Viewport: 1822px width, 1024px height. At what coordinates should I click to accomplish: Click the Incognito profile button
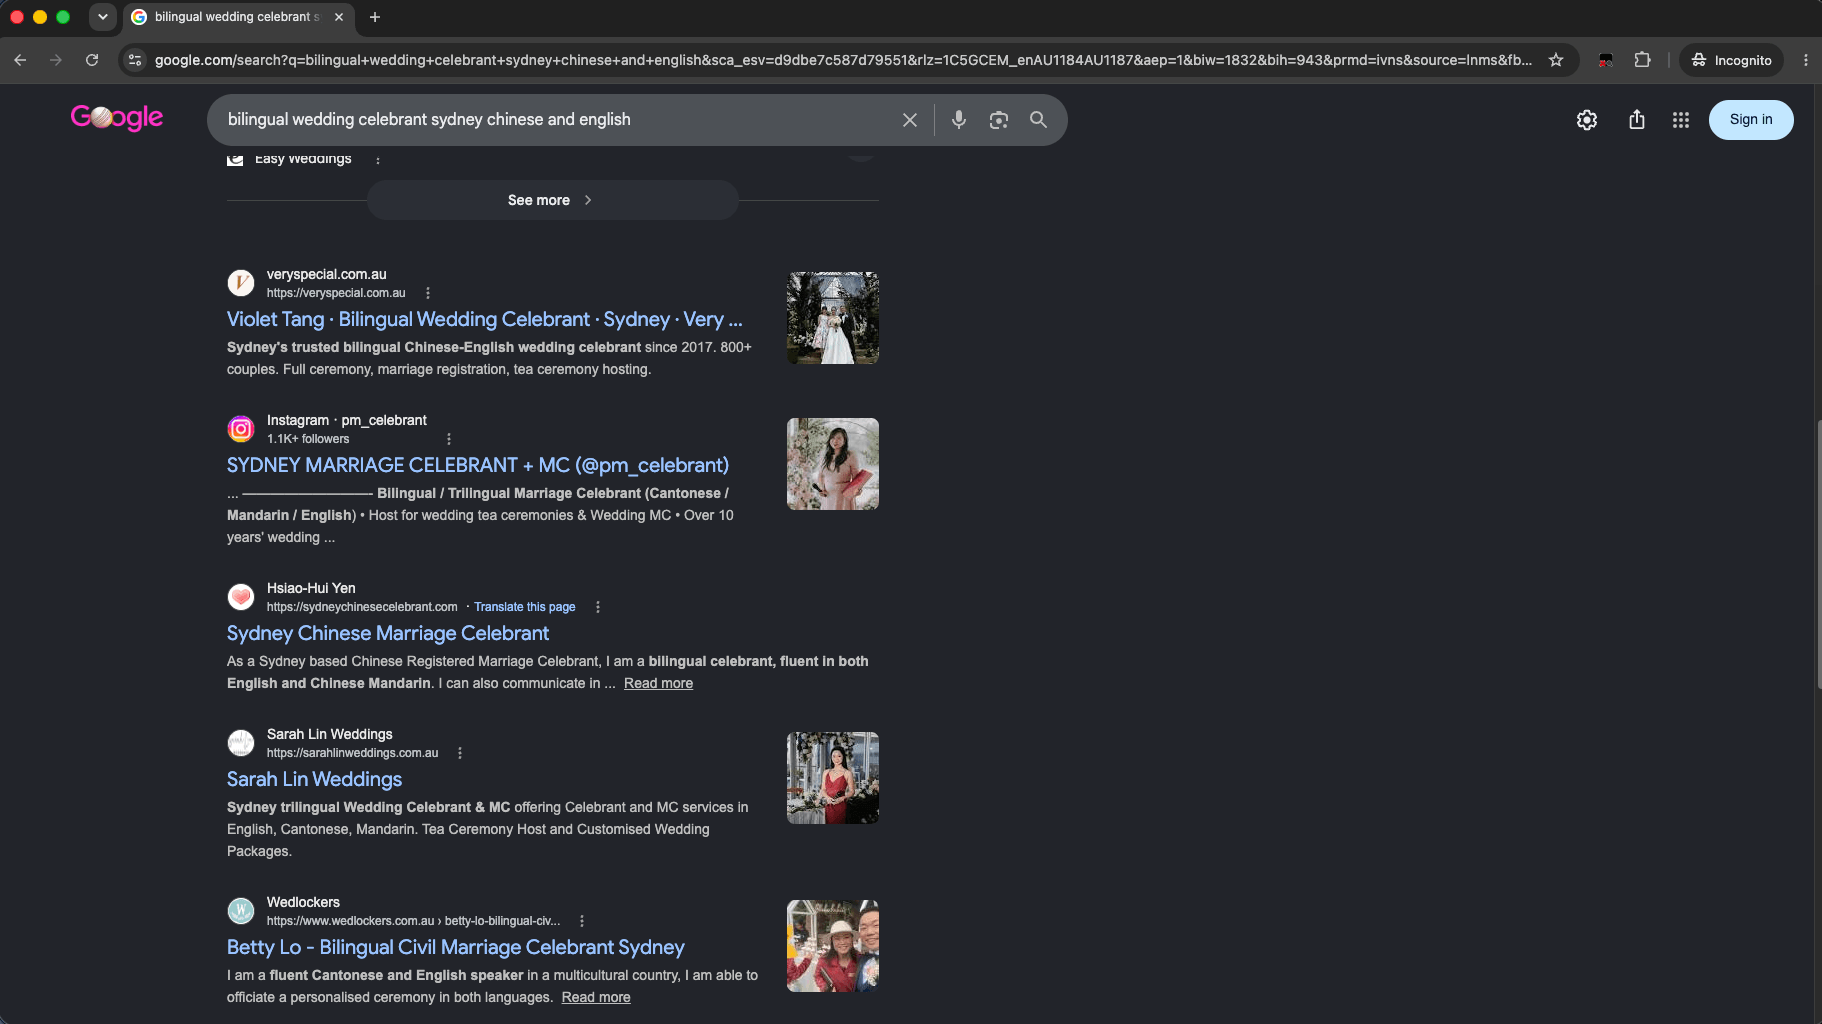click(x=1731, y=60)
